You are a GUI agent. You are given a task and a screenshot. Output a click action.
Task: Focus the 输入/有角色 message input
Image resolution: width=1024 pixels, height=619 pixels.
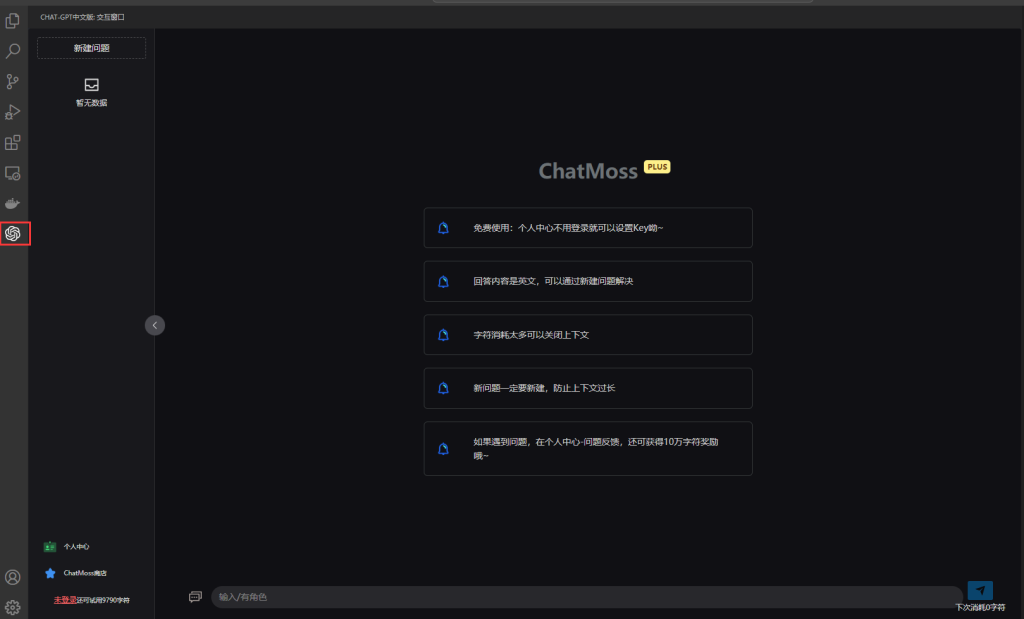(586, 597)
